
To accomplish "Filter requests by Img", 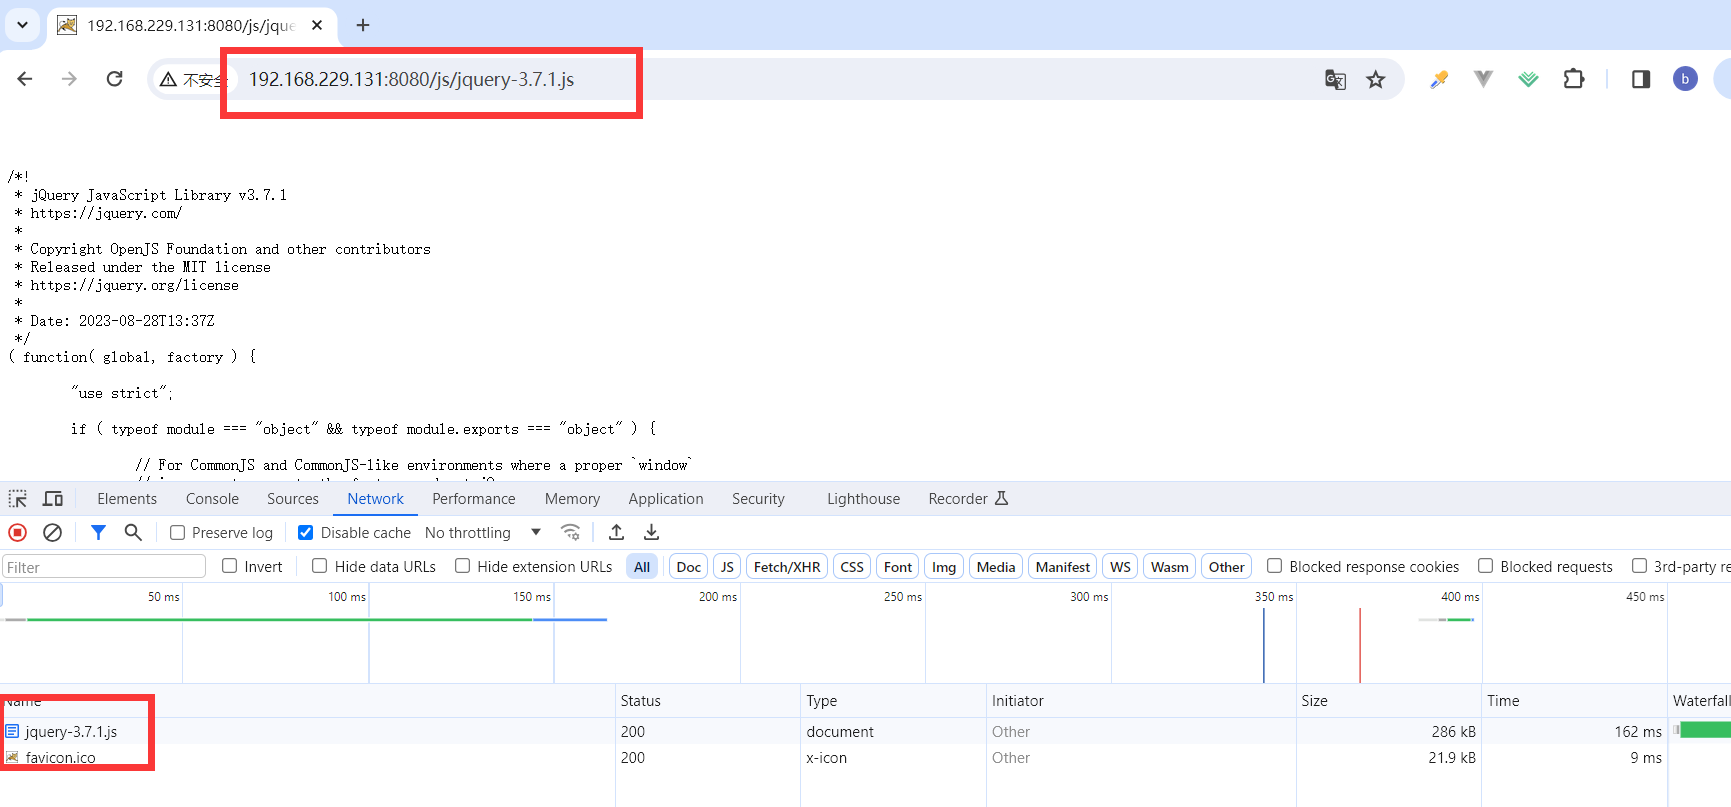I will coord(944,567).
